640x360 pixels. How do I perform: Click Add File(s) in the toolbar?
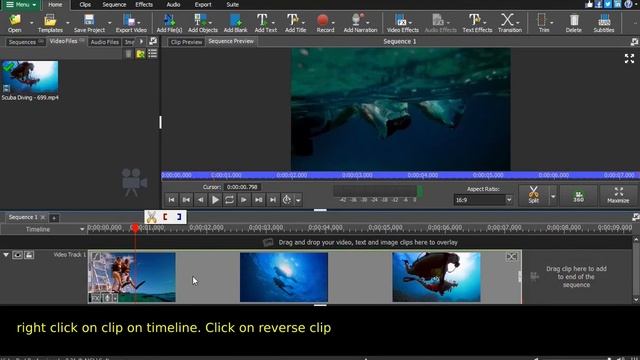pos(169,23)
